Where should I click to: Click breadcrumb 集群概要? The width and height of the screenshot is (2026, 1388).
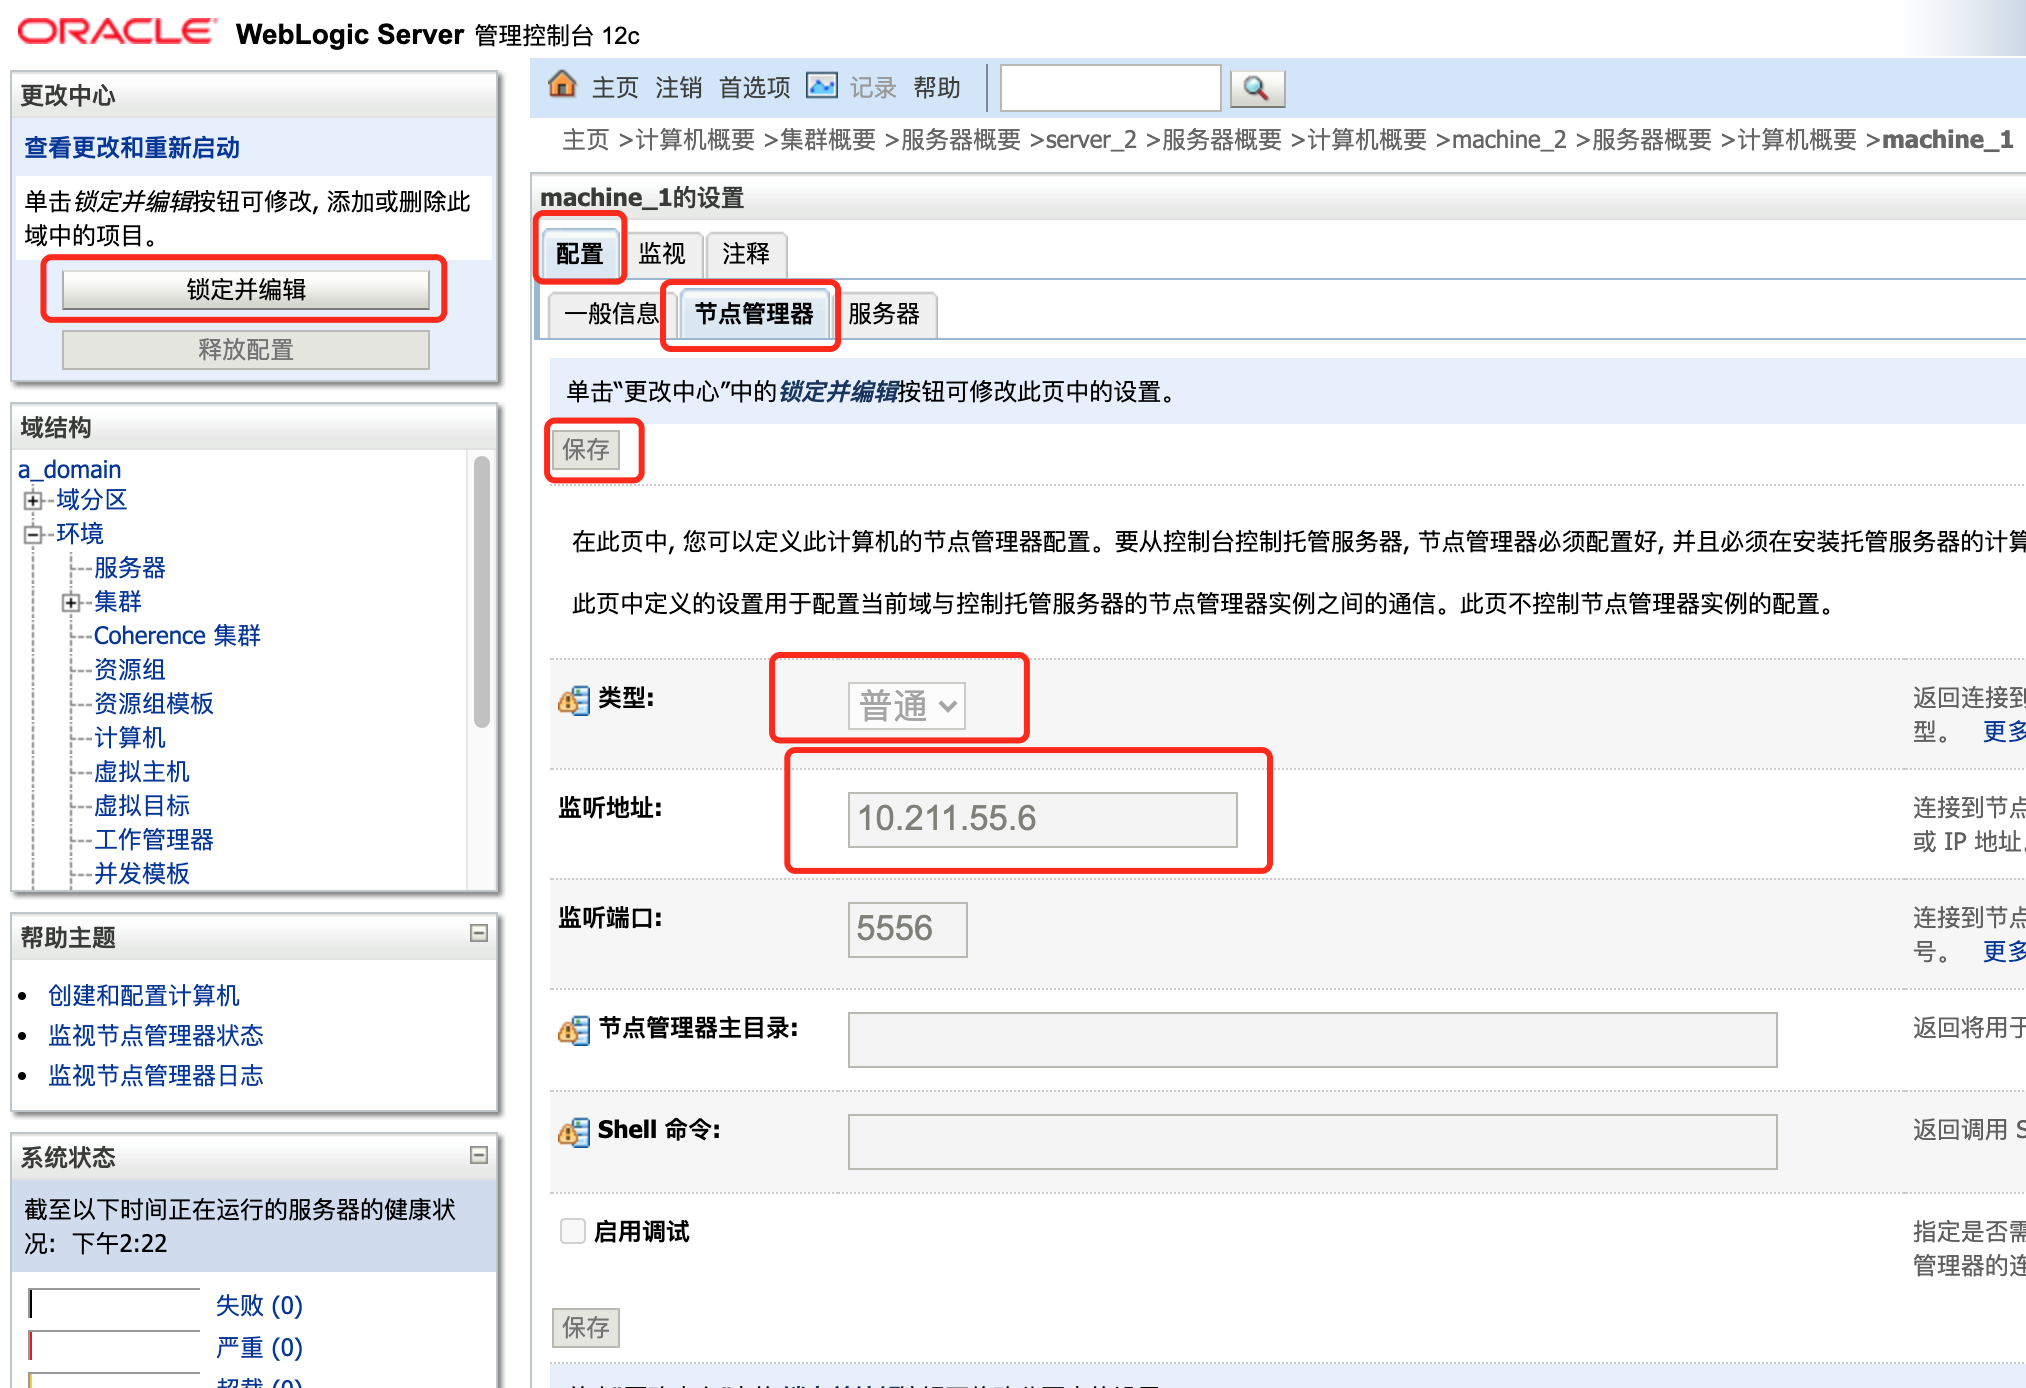pos(828,140)
